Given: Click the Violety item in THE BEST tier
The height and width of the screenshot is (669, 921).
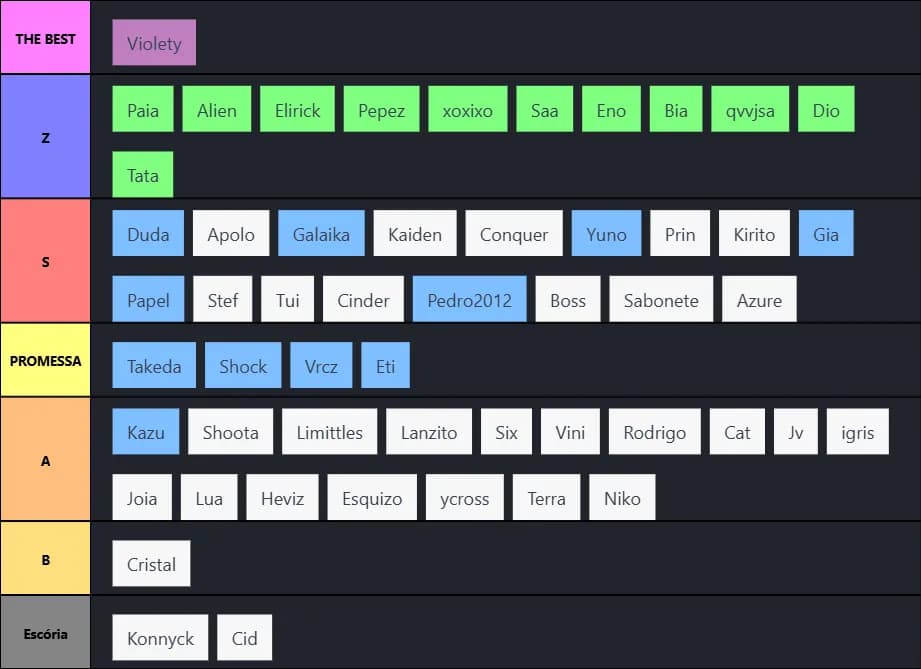Looking at the screenshot, I should 154,43.
